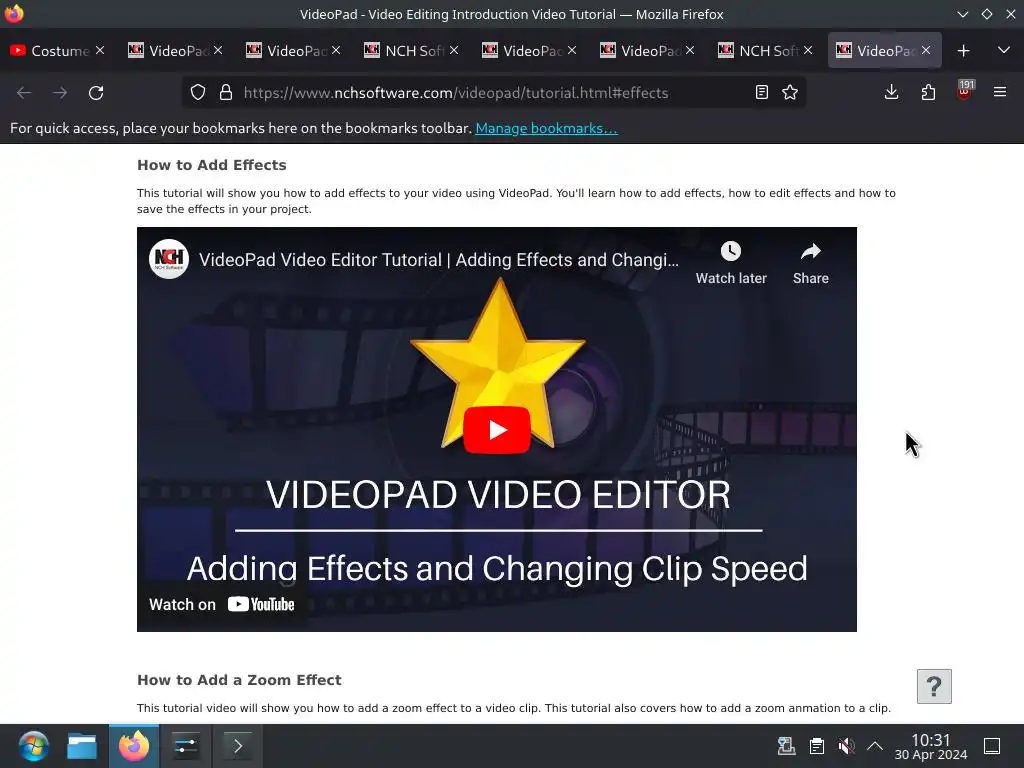
Task: Open a new tab with plus button
Action: pyautogui.click(x=963, y=50)
